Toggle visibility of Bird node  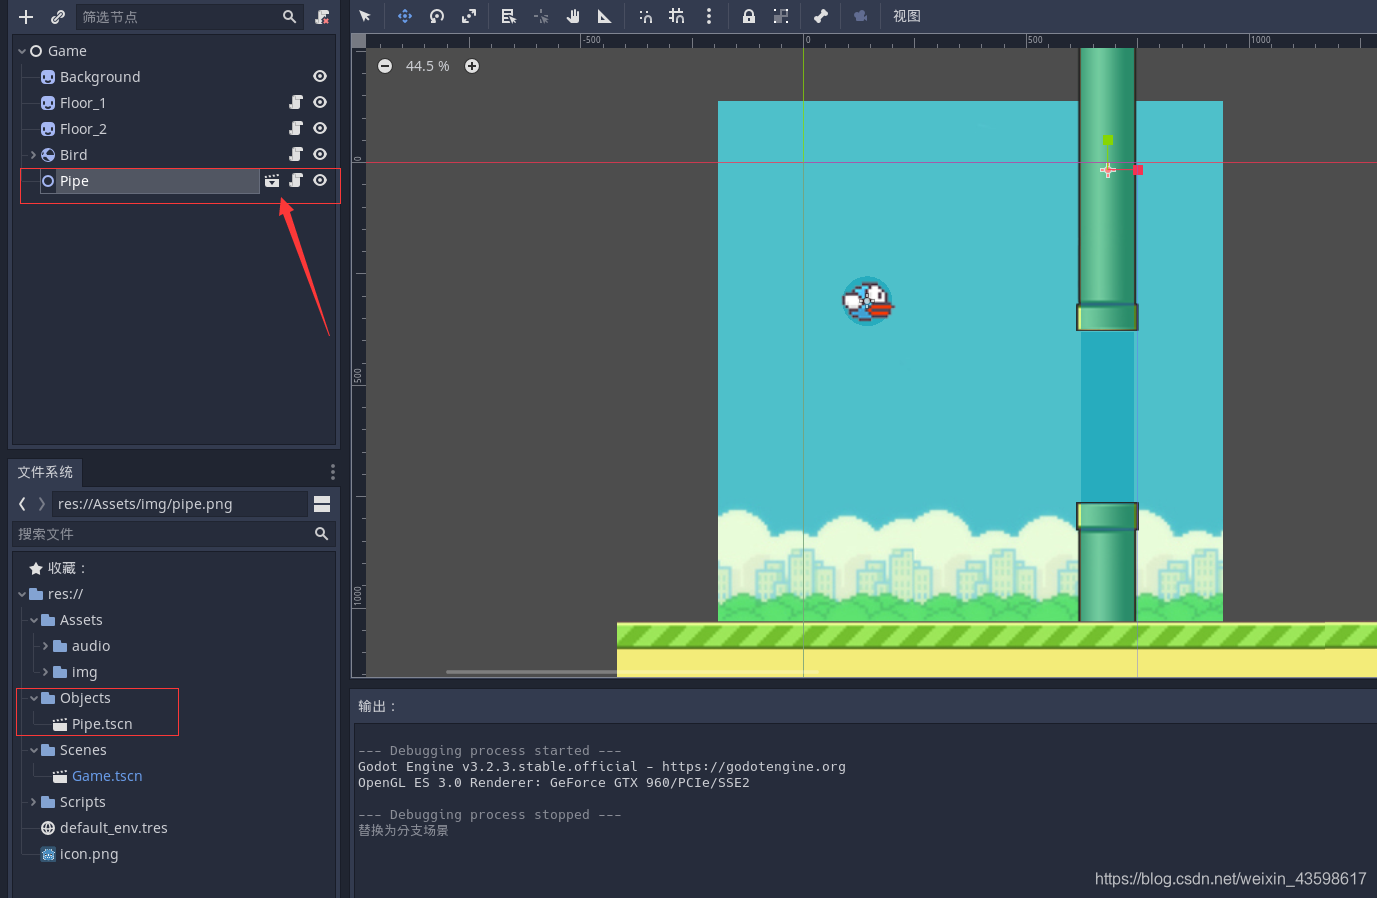[320, 154]
